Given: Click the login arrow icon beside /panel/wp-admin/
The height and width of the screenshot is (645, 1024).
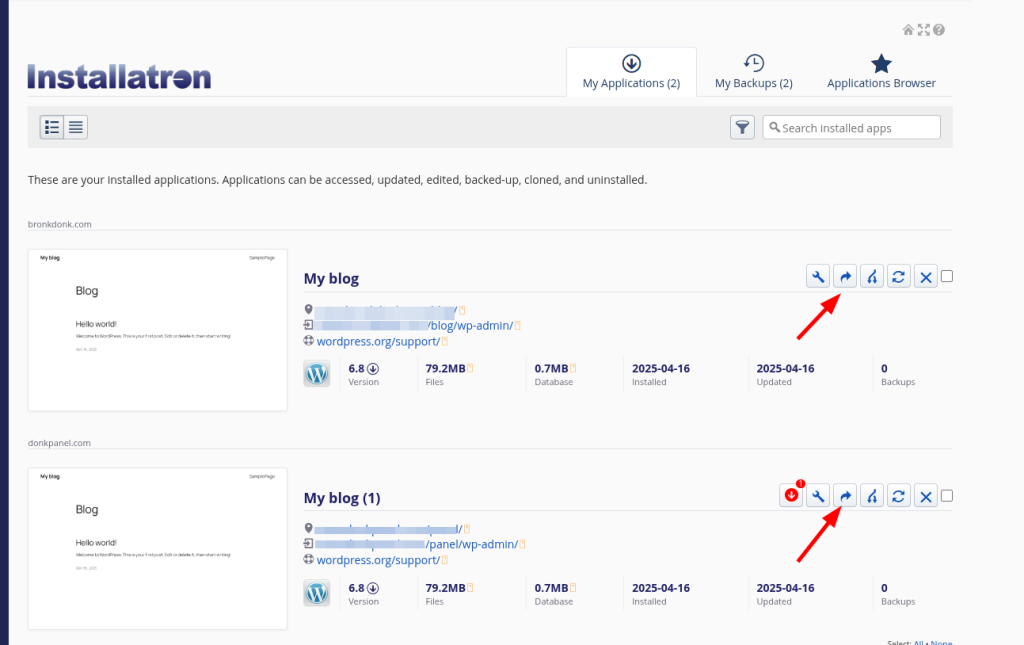Looking at the screenshot, I should (x=308, y=543).
